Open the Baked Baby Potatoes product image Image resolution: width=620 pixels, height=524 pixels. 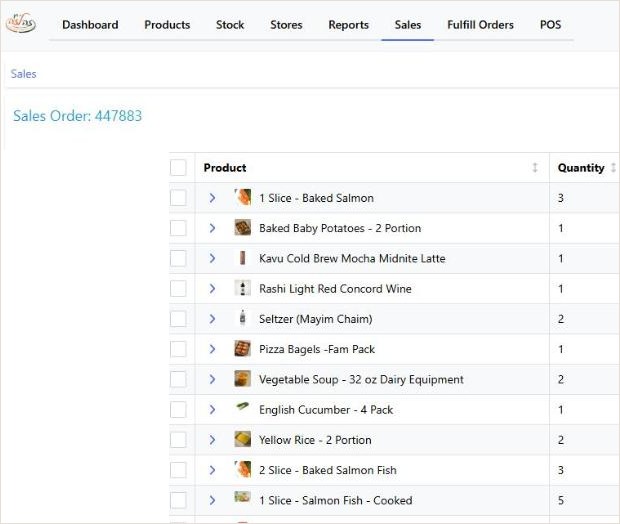coord(242,227)
